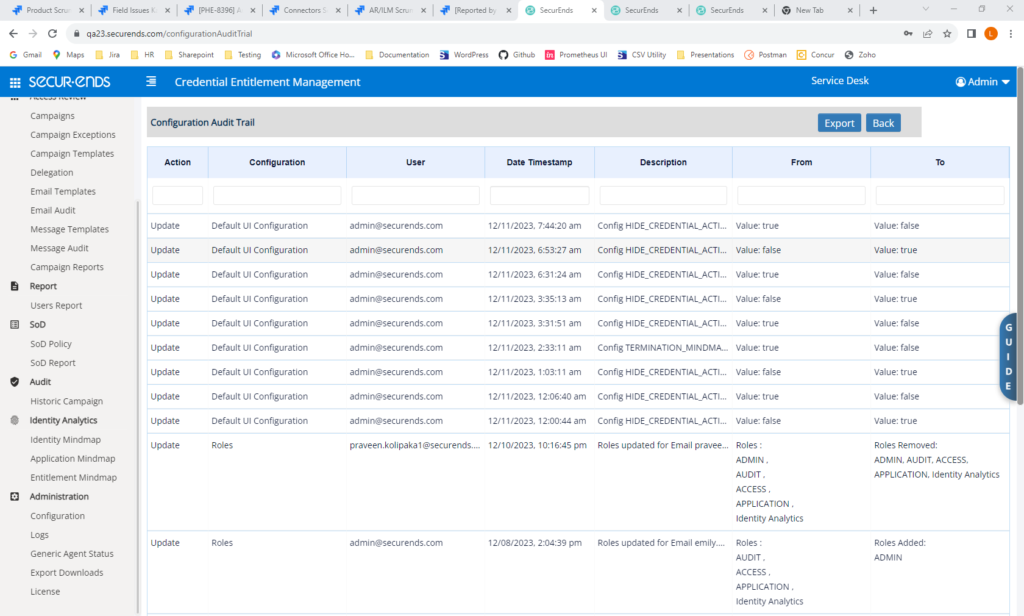Open the Admin user dropdown
The height and width of the screenshot is (616, 1024).
click(x=982, y=82)
